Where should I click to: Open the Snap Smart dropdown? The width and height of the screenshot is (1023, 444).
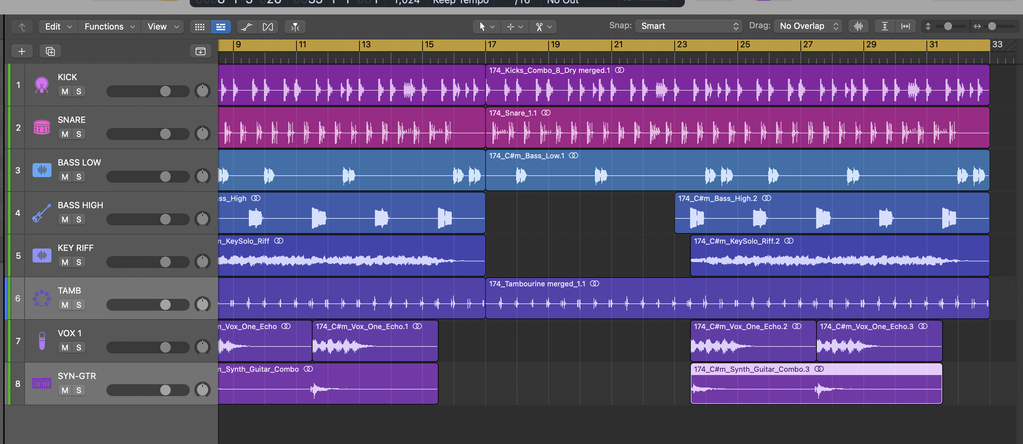(x=689, y=26)
